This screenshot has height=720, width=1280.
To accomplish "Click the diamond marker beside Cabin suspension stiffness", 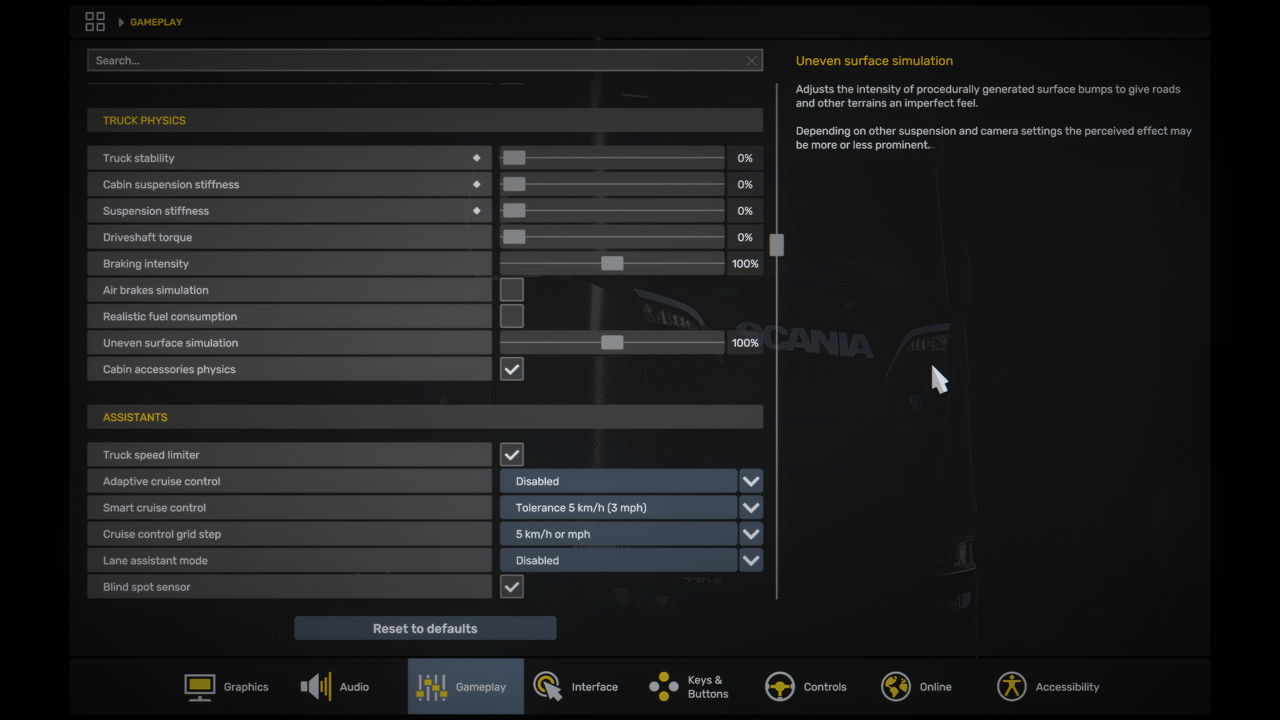I will [477, 184].
